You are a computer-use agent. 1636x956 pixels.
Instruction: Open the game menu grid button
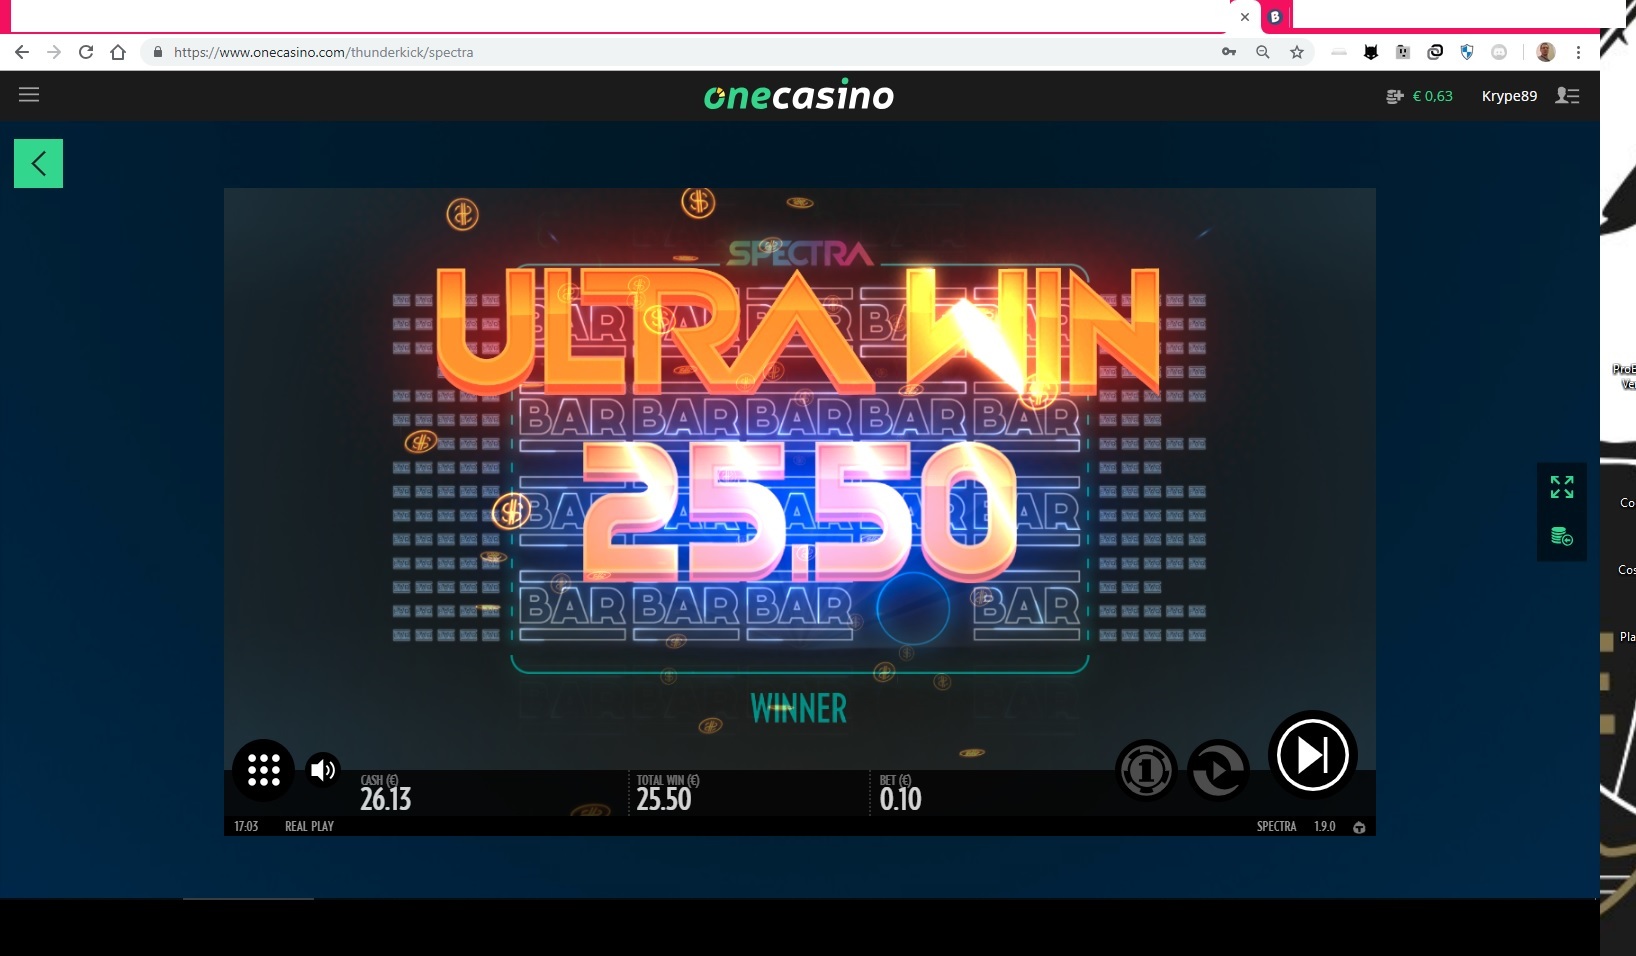coord(264,770)
